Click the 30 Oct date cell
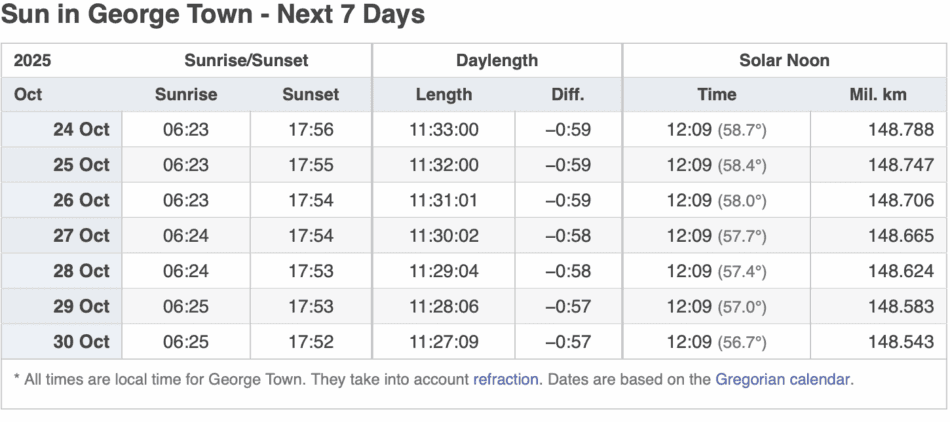The width and height of the screenshot is (950, 422). (81, 342)
